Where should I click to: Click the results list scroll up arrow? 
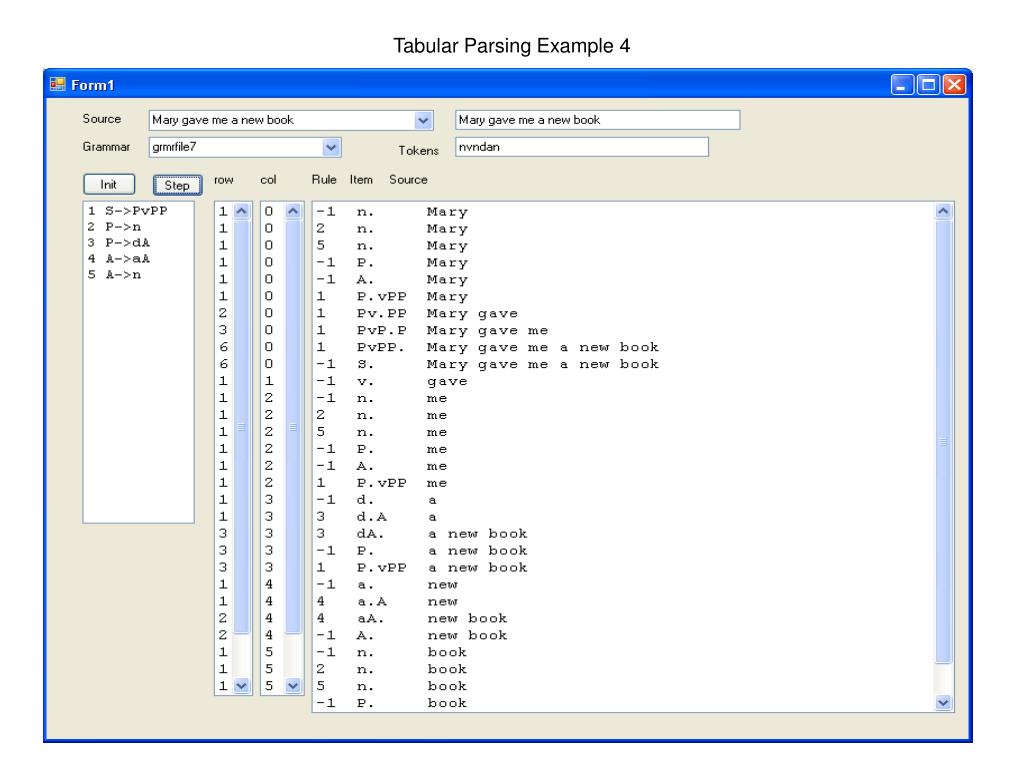click(943, 211)
